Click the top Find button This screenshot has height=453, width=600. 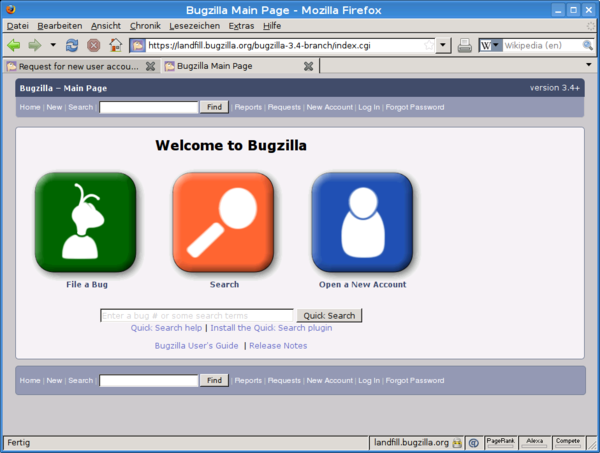pyautogui.click(x=214, y=107)
